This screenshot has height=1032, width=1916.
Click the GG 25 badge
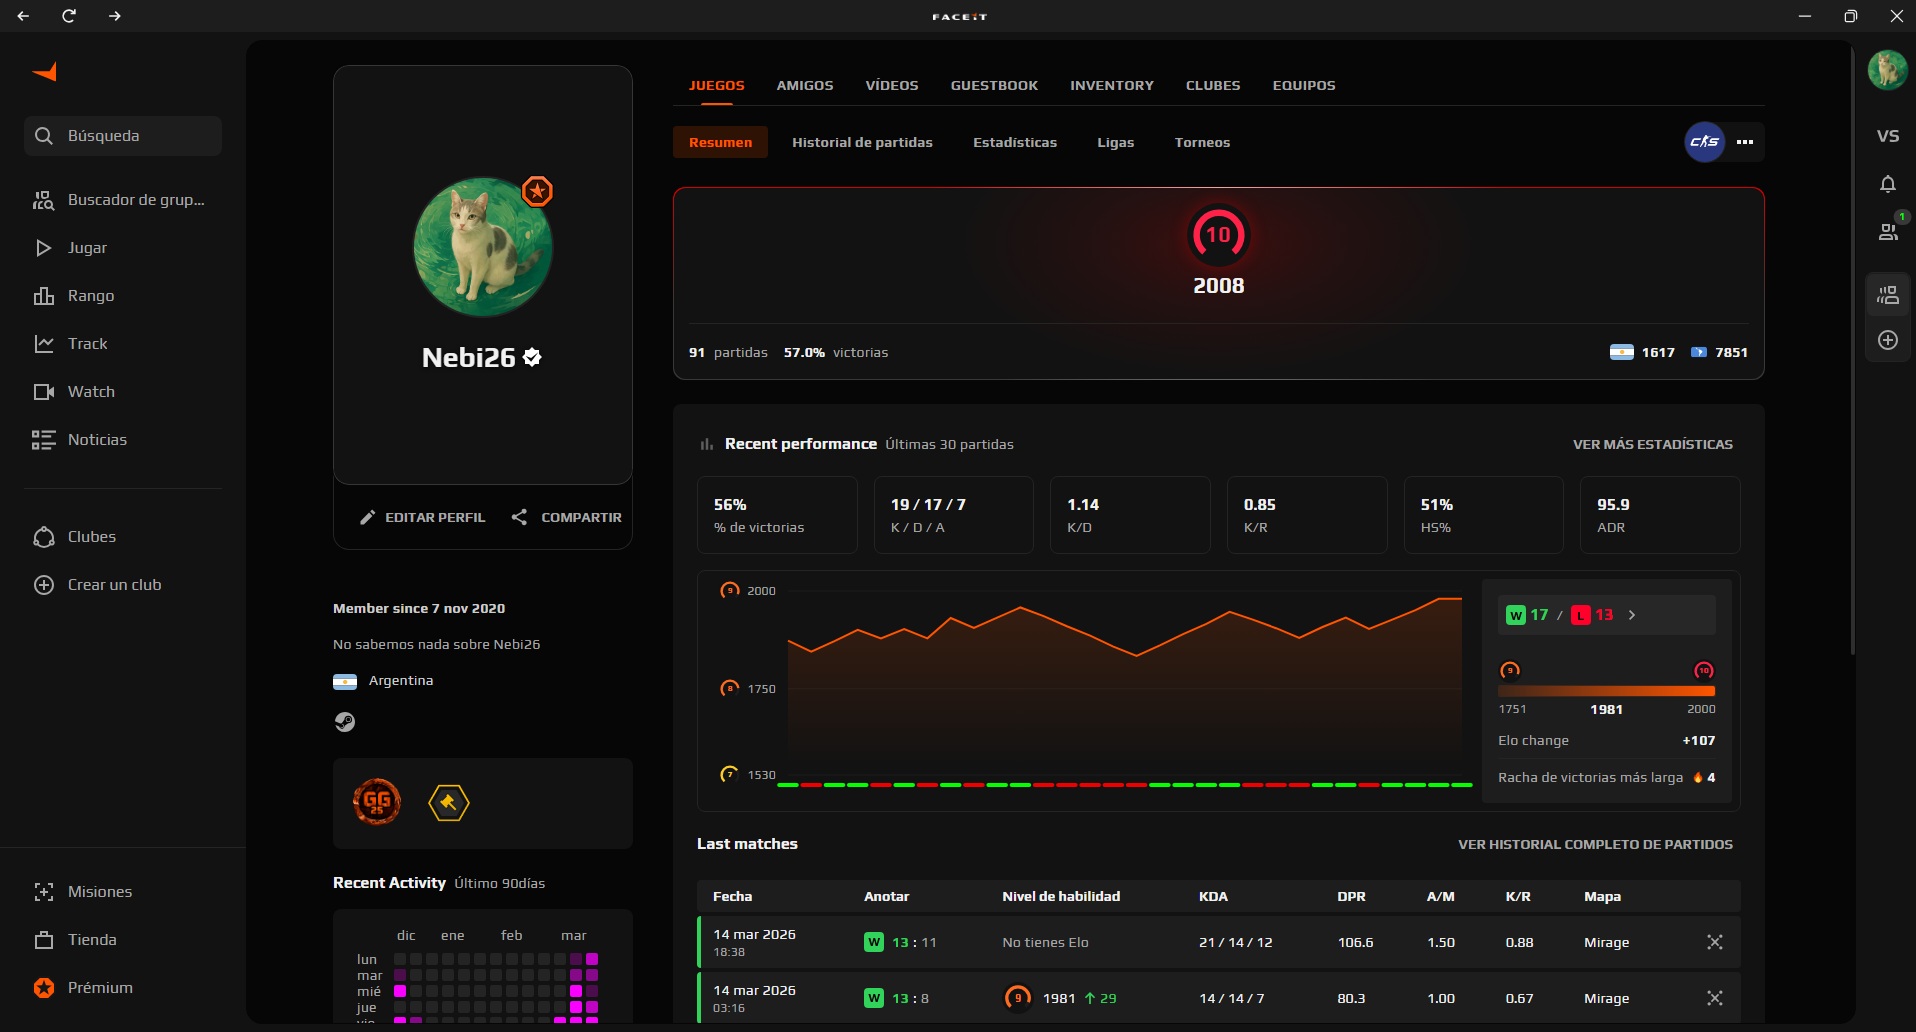click(x=377, y=802)
